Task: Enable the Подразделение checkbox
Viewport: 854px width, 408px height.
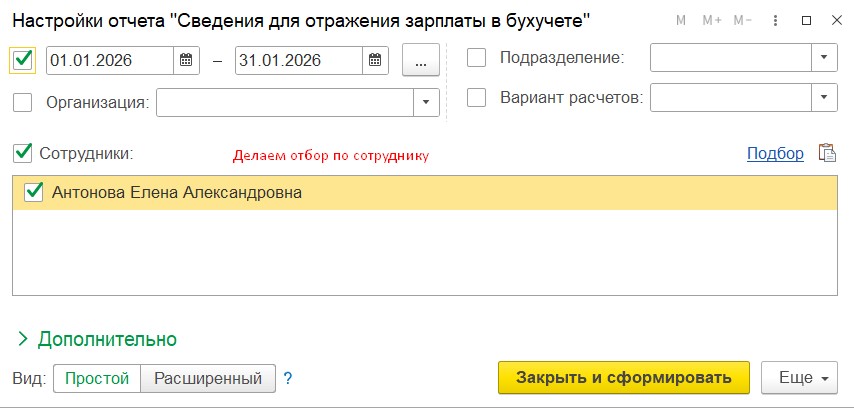Action: pyautogui.click(x=477, y=58)
